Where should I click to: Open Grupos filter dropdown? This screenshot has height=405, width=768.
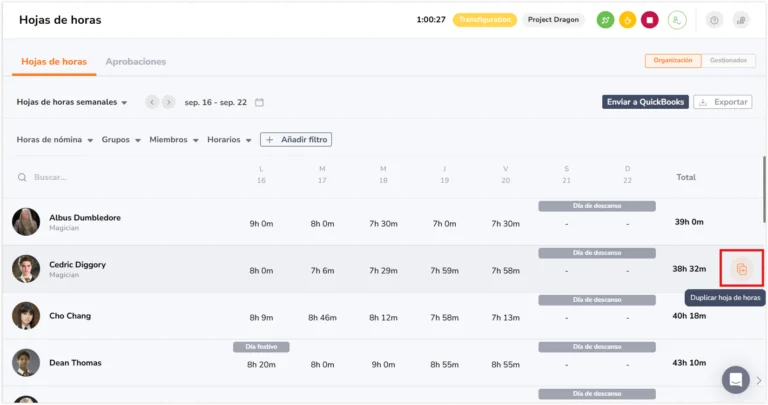tap(121, 140)
